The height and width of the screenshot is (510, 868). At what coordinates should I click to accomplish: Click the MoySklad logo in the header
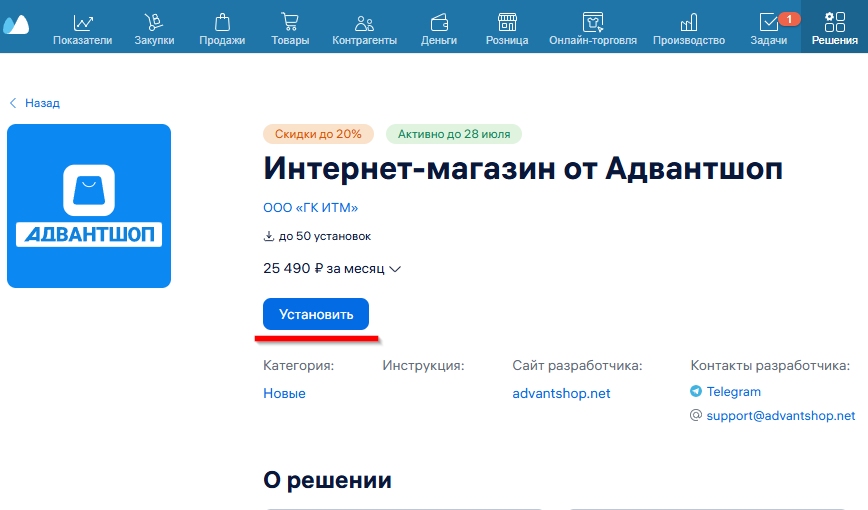[16, 25]
